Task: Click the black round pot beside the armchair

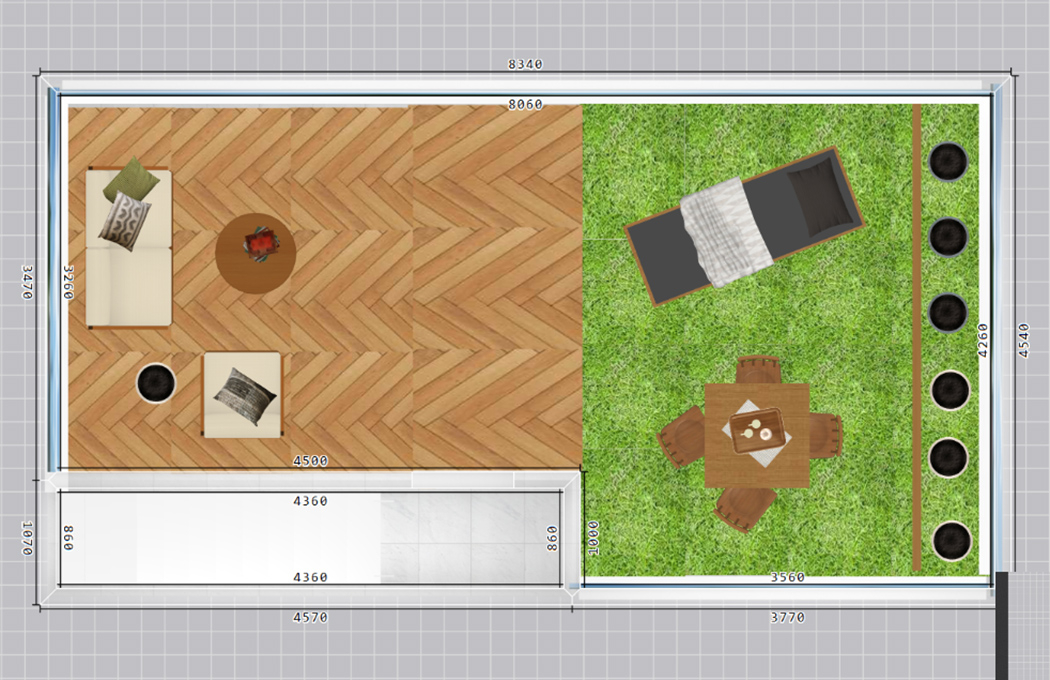Action: (156, 382)
